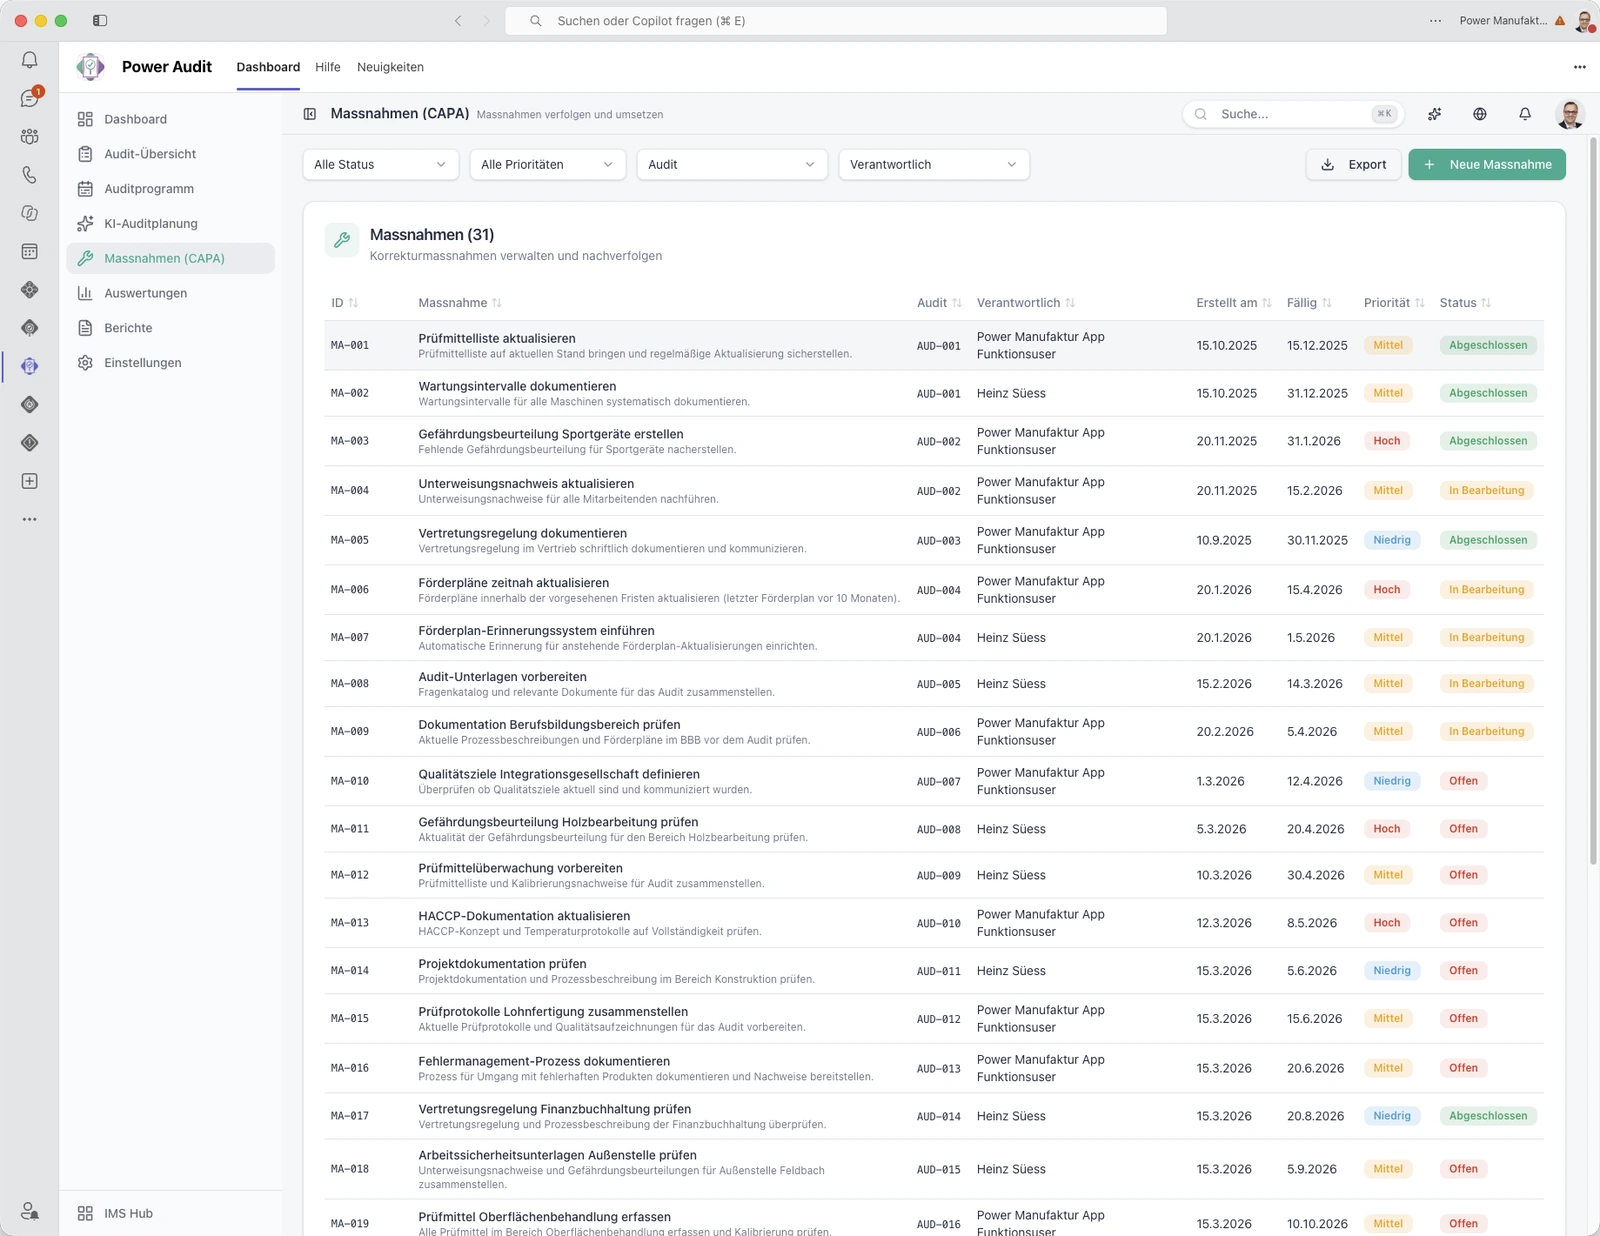Viewport: 1600px width, 1236px height.
Task: Click the Power Audit logo icon
Action: (90, 67)
